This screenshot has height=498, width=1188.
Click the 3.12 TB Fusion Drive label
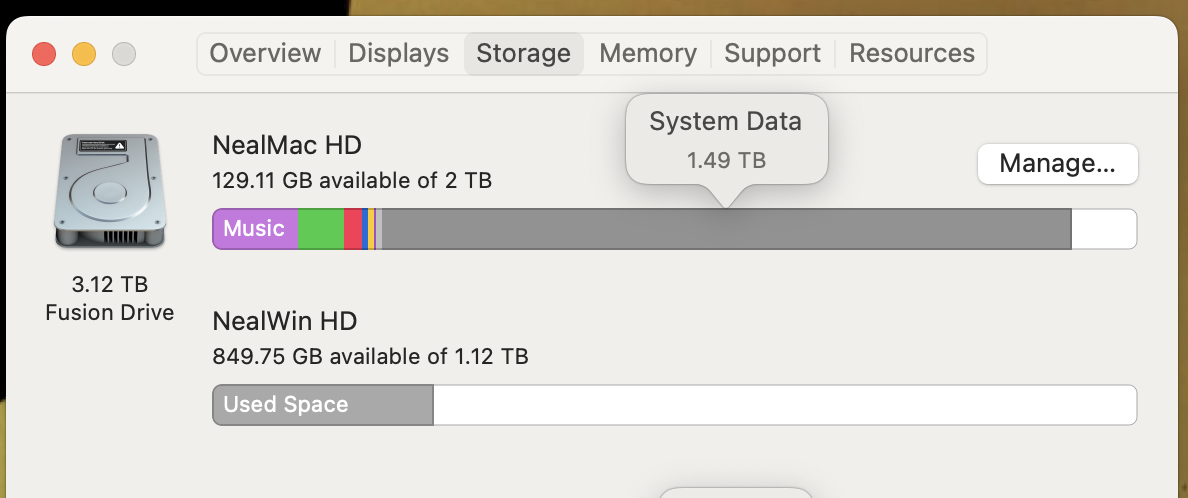click(x=109, y=298)
